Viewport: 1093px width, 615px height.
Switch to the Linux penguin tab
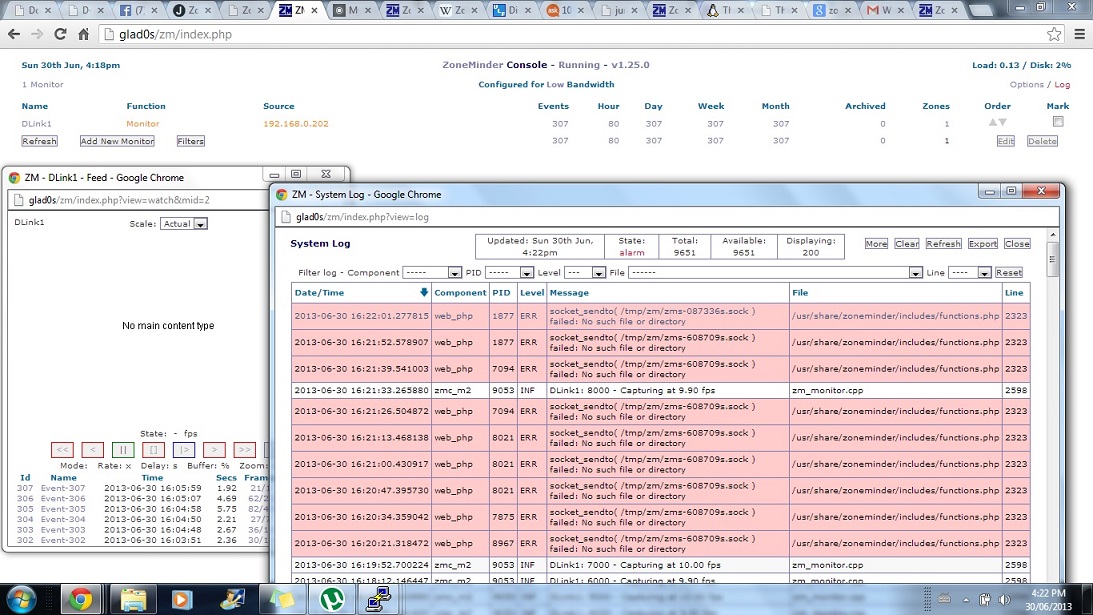(x=726, y=10)
